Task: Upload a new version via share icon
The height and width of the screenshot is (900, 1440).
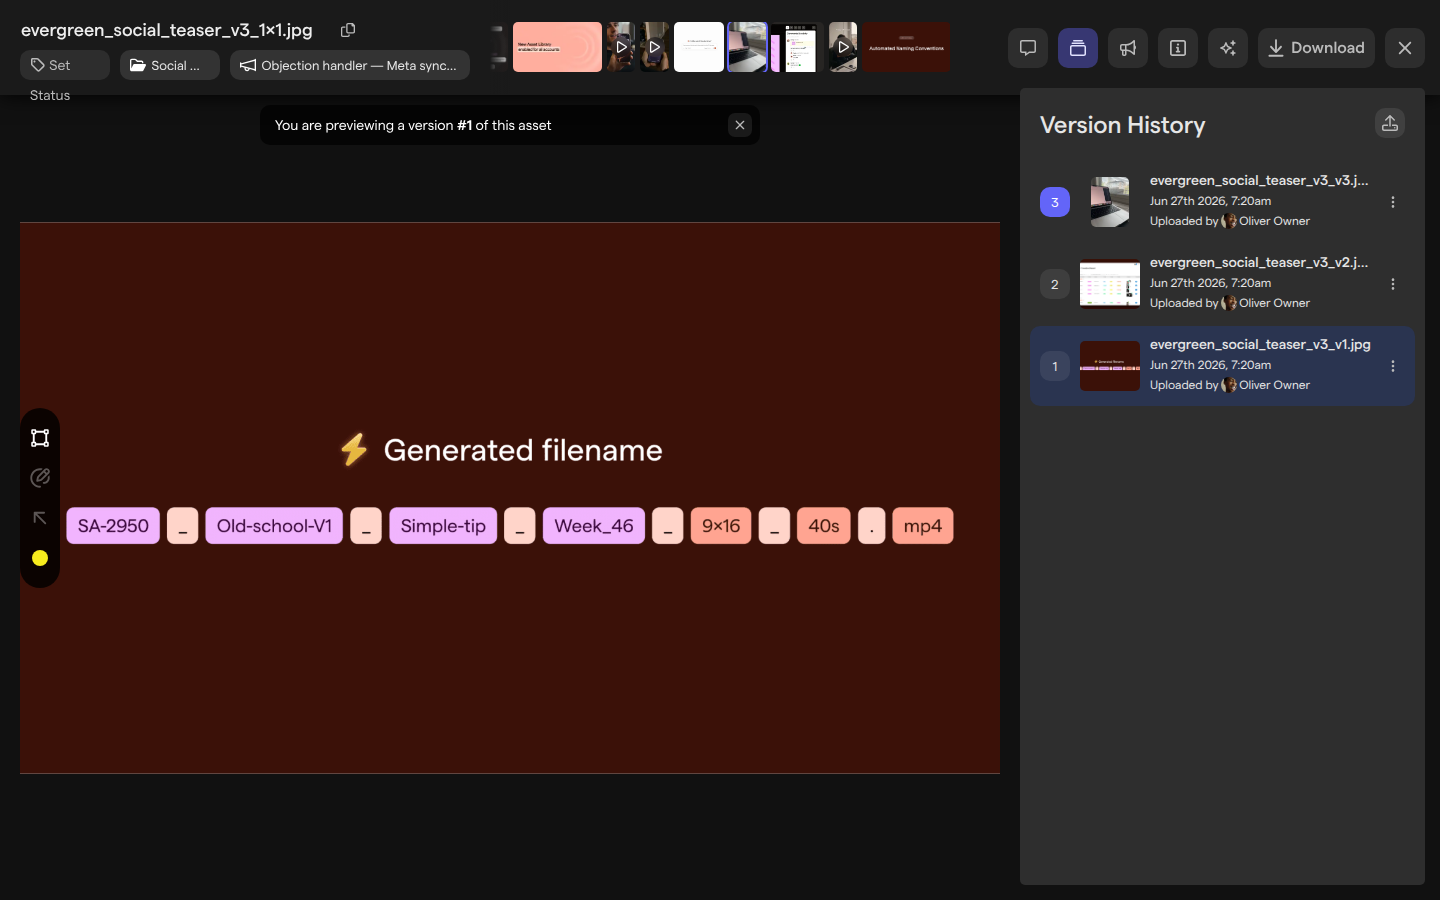Action: click(1390, 123)
